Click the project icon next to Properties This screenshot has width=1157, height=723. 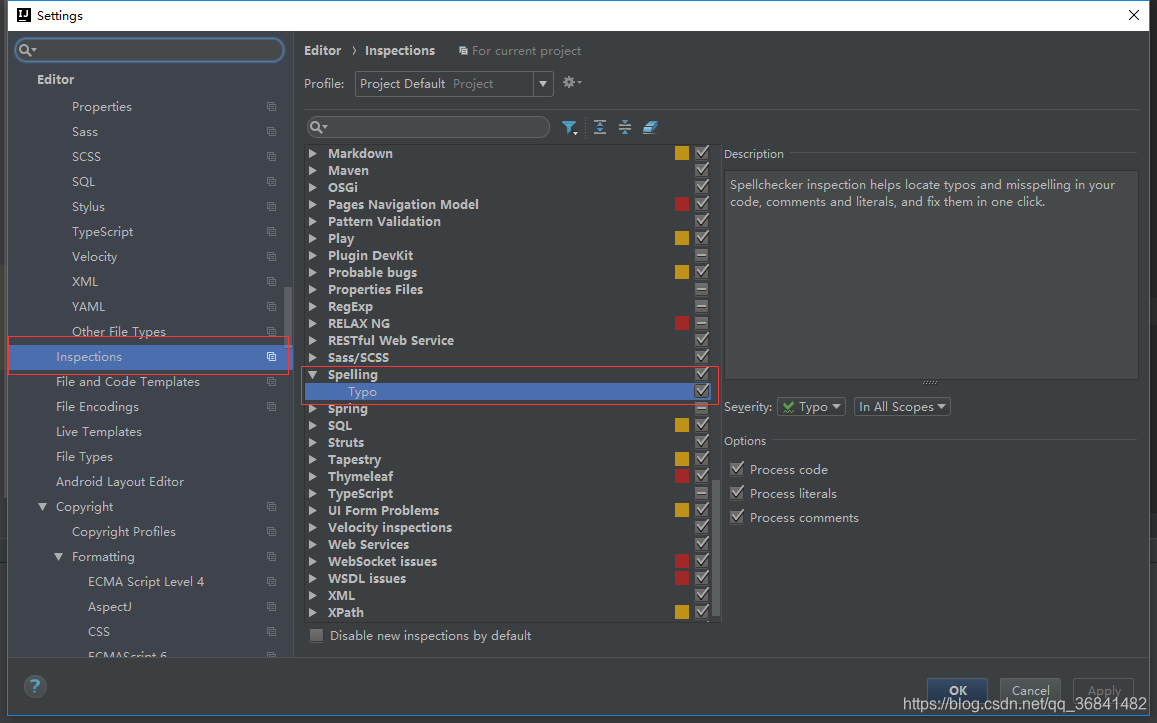[272, 107]
